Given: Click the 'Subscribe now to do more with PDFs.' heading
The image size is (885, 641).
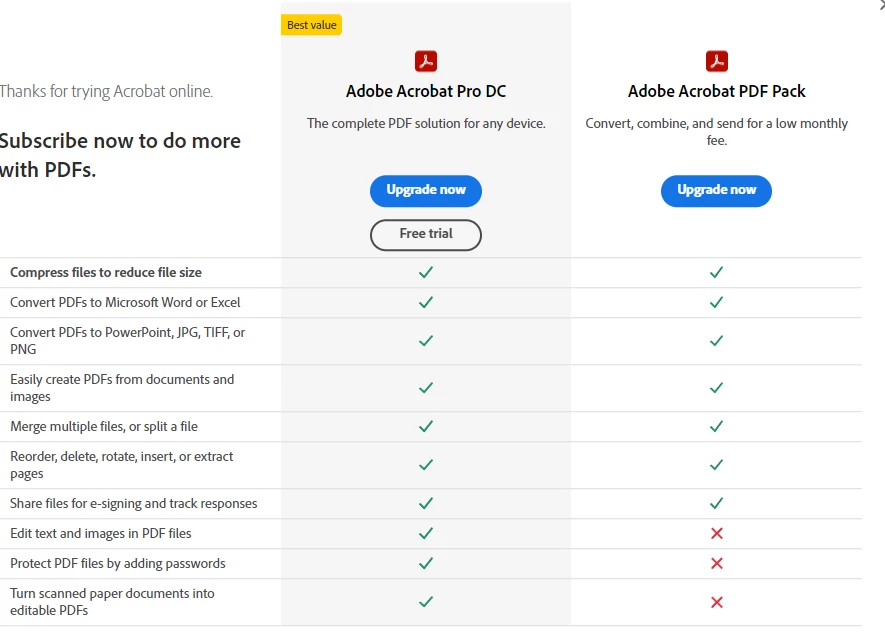Looking at the screenshot, I should [x=120, y=155].
